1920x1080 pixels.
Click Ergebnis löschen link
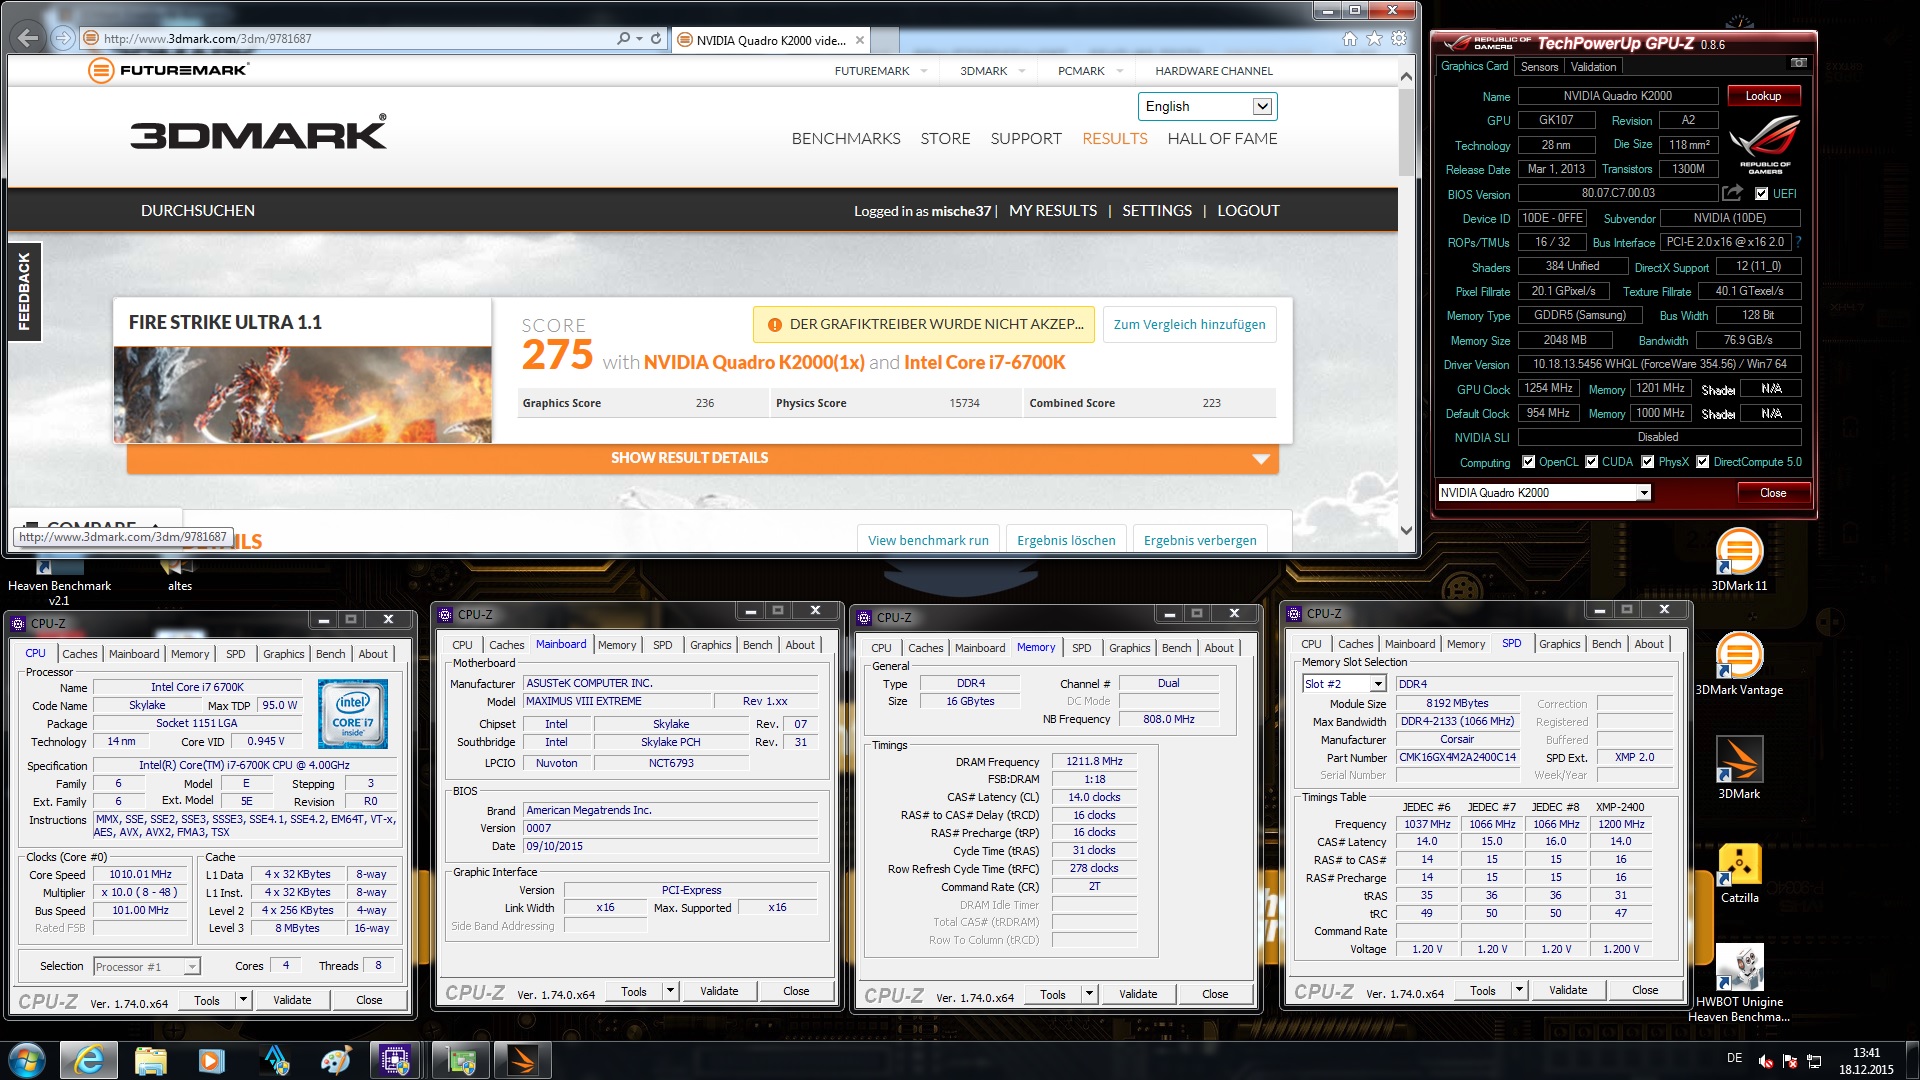(1066, 540)
